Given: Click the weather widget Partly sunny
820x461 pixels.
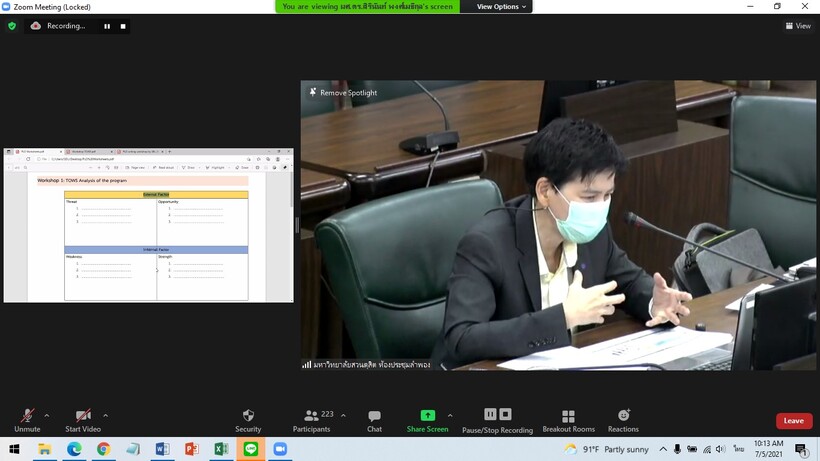Looking at the screenshot, I should (x=607, y=449).
